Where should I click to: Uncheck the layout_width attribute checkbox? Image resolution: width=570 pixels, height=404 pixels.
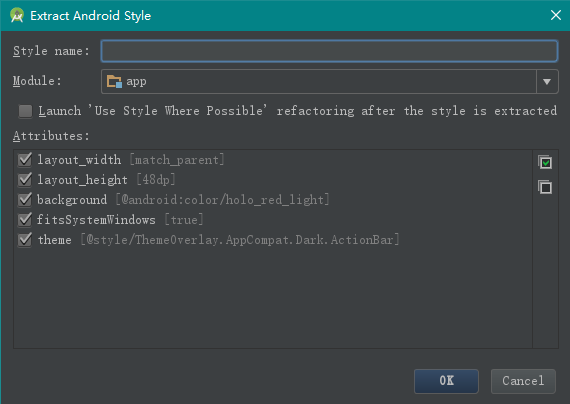pyautogui.click(x=25, y=160)
